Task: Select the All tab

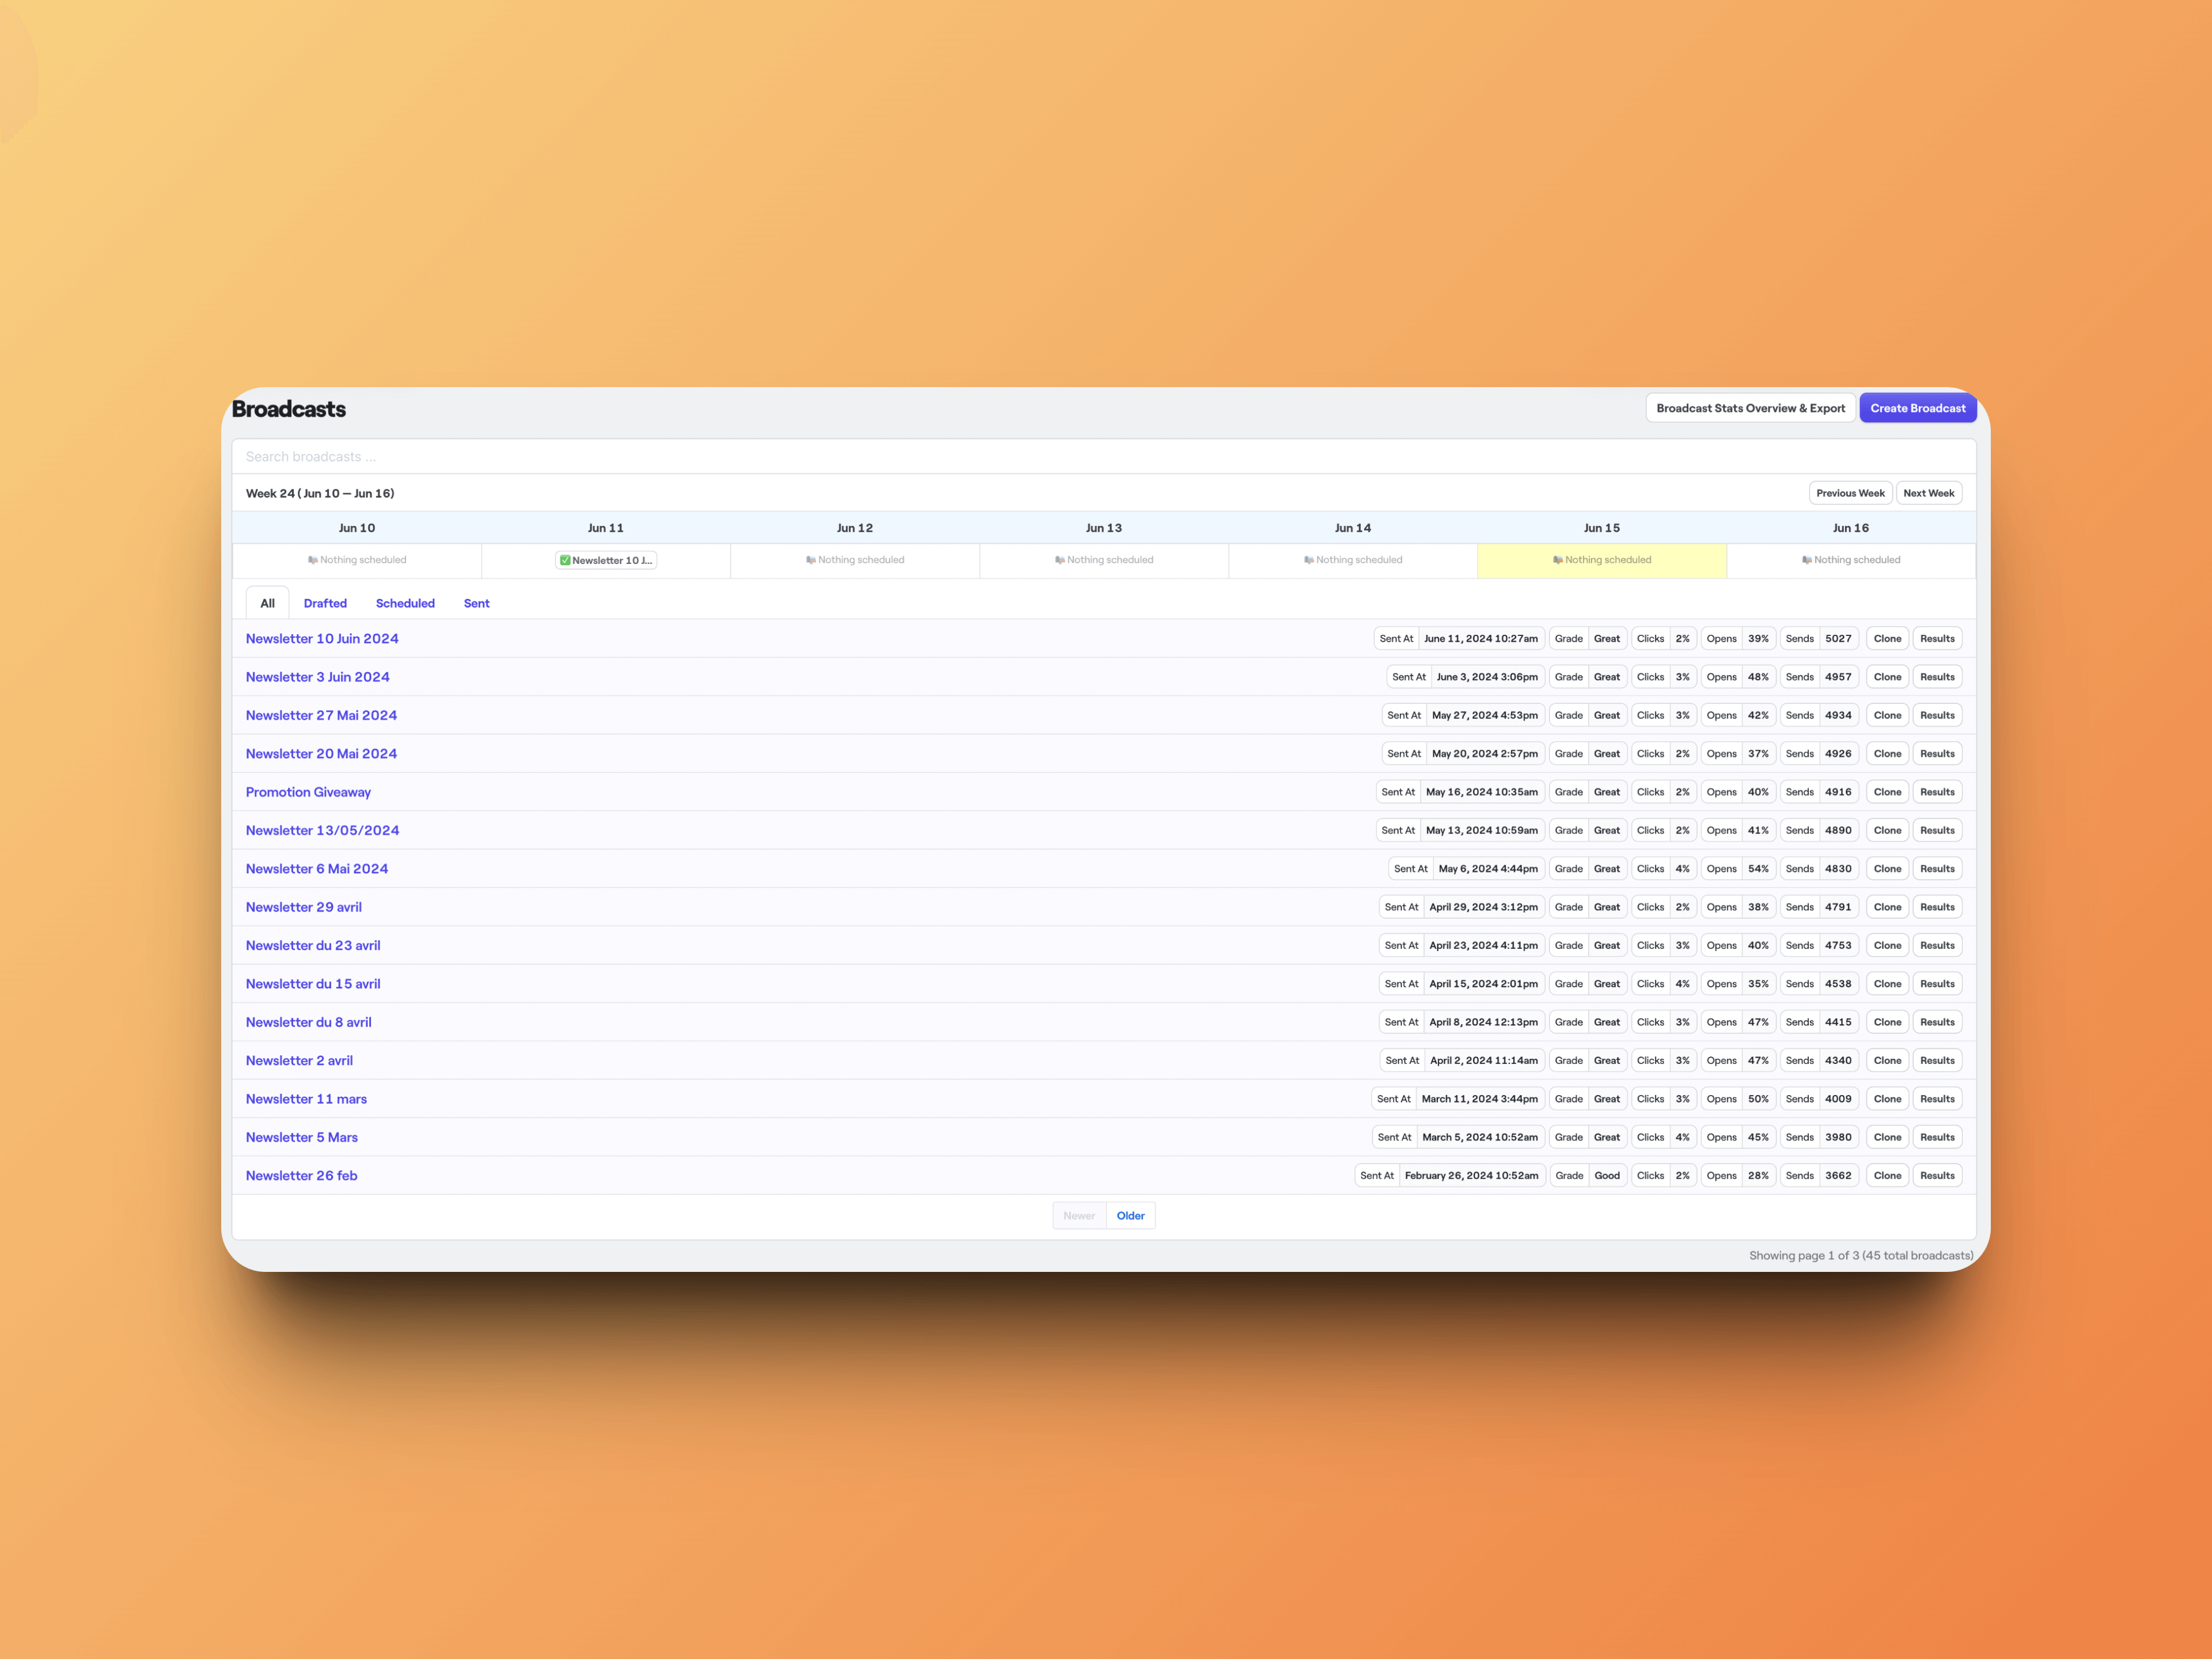Action: point(267,603)
